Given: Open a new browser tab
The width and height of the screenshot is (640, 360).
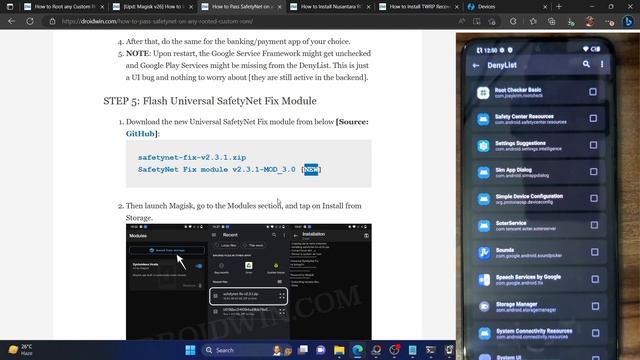Looking at the screenshot, I should click(x=559, y=7).
